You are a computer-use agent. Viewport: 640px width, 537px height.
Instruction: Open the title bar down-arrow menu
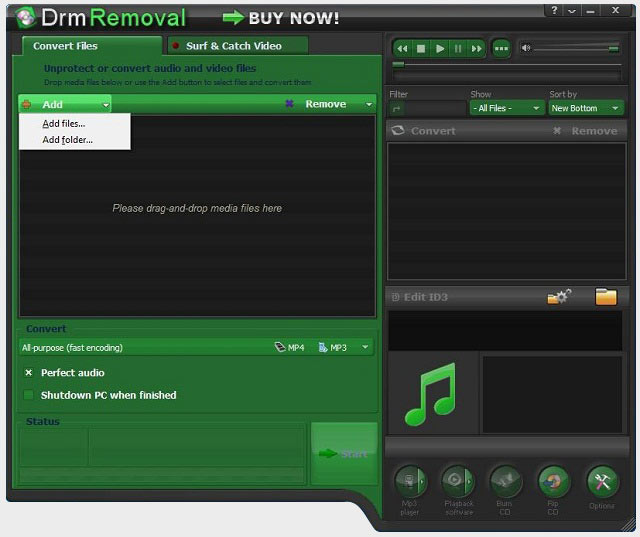click(572, 11)
